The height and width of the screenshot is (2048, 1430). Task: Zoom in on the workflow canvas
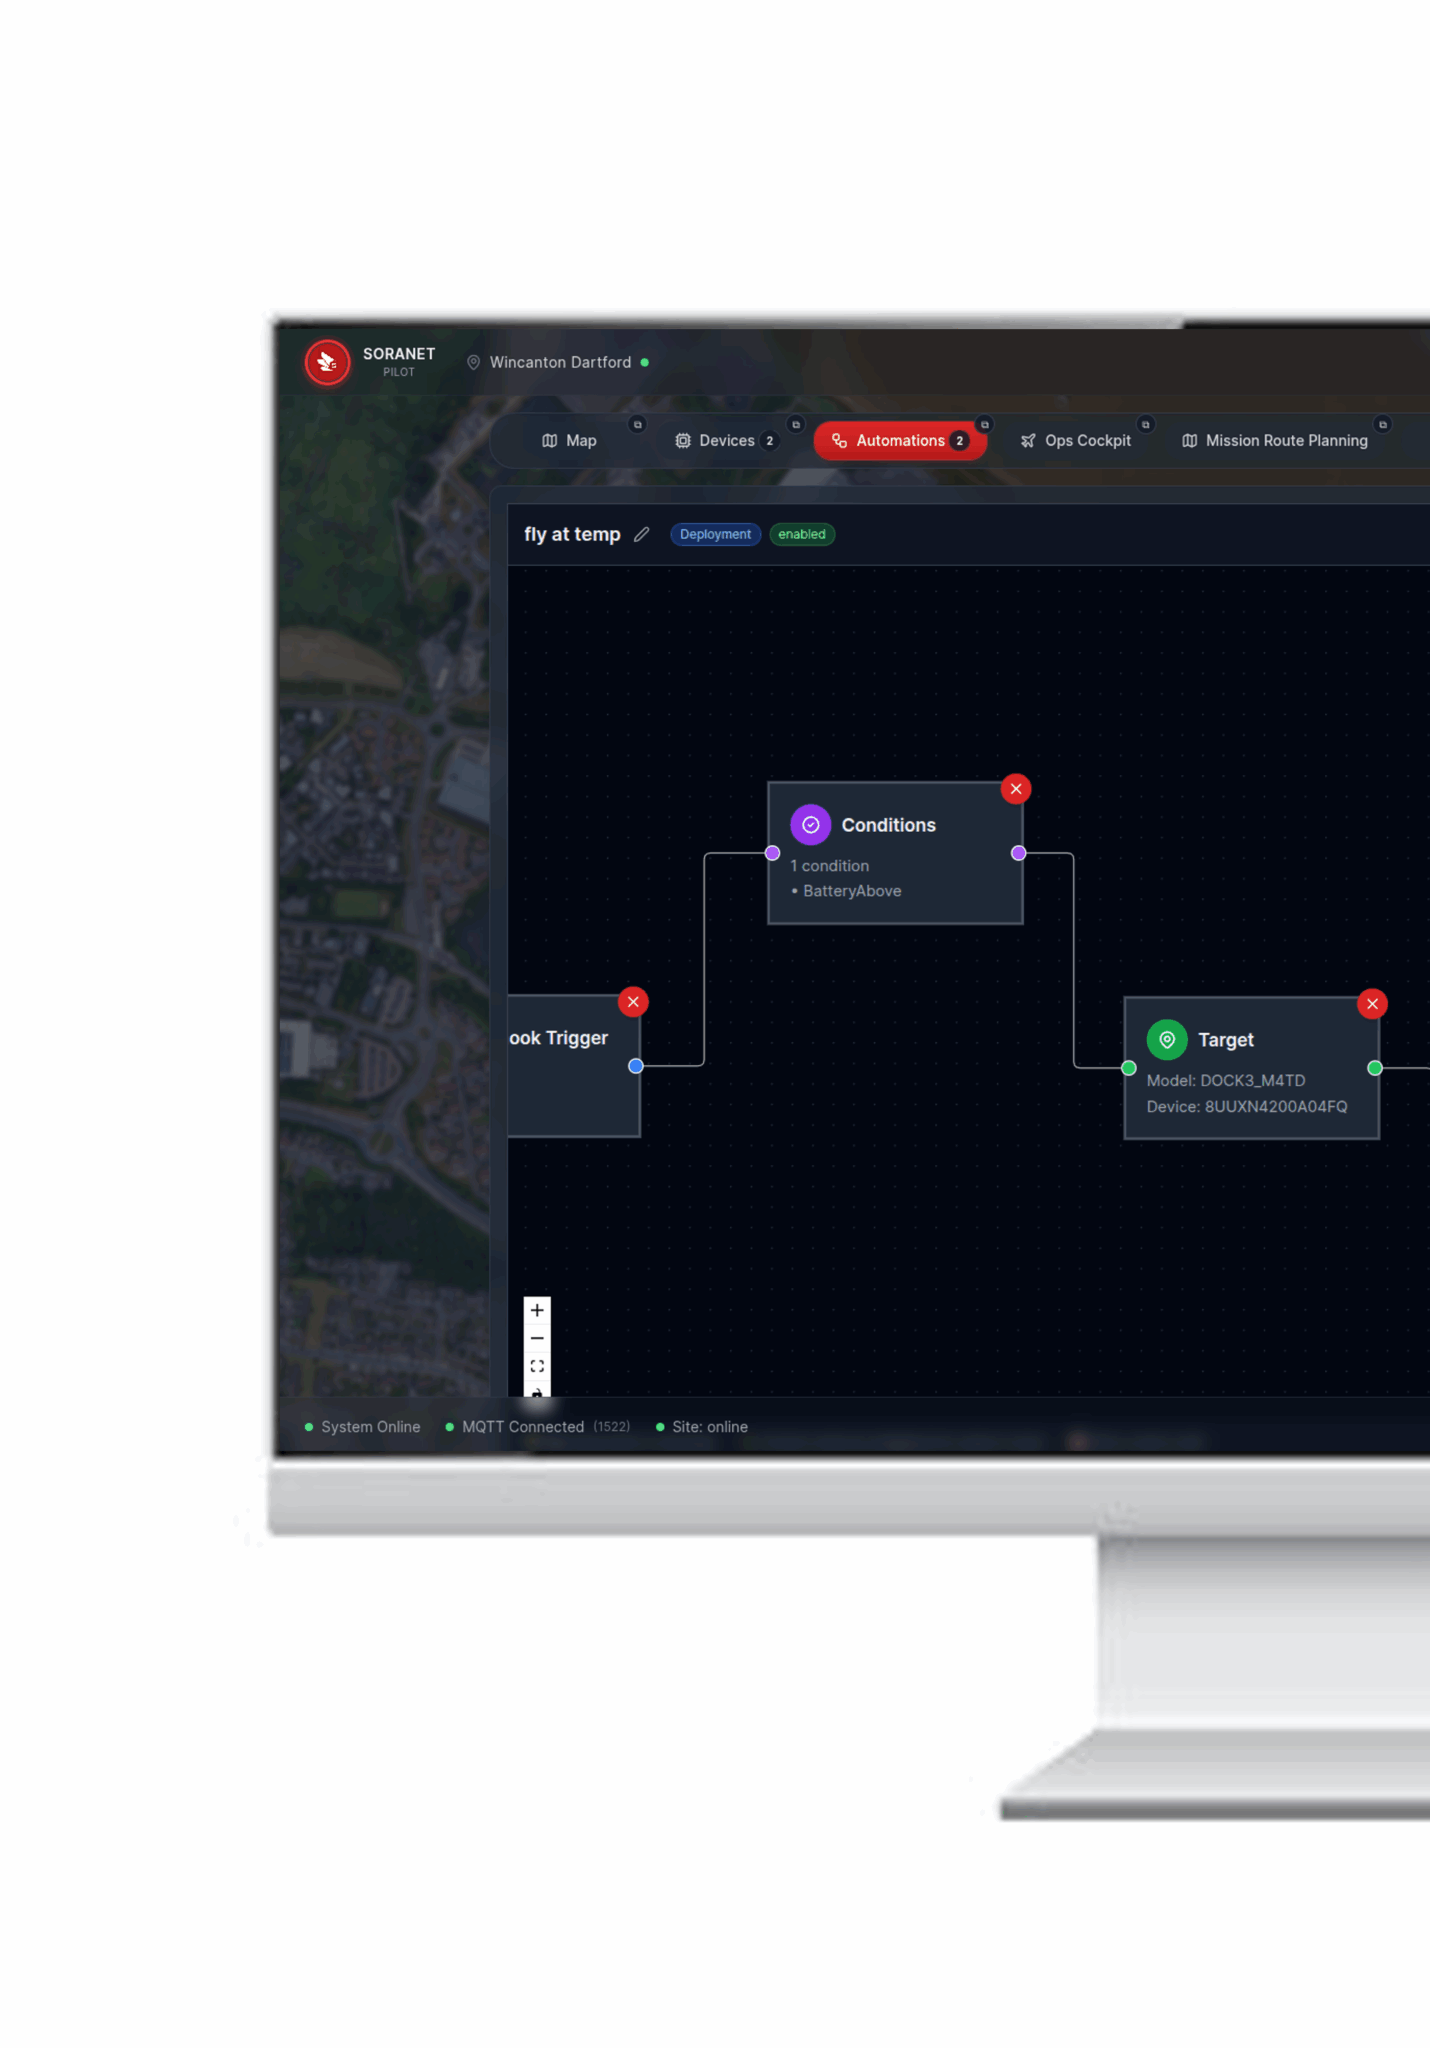[537, 1310]
